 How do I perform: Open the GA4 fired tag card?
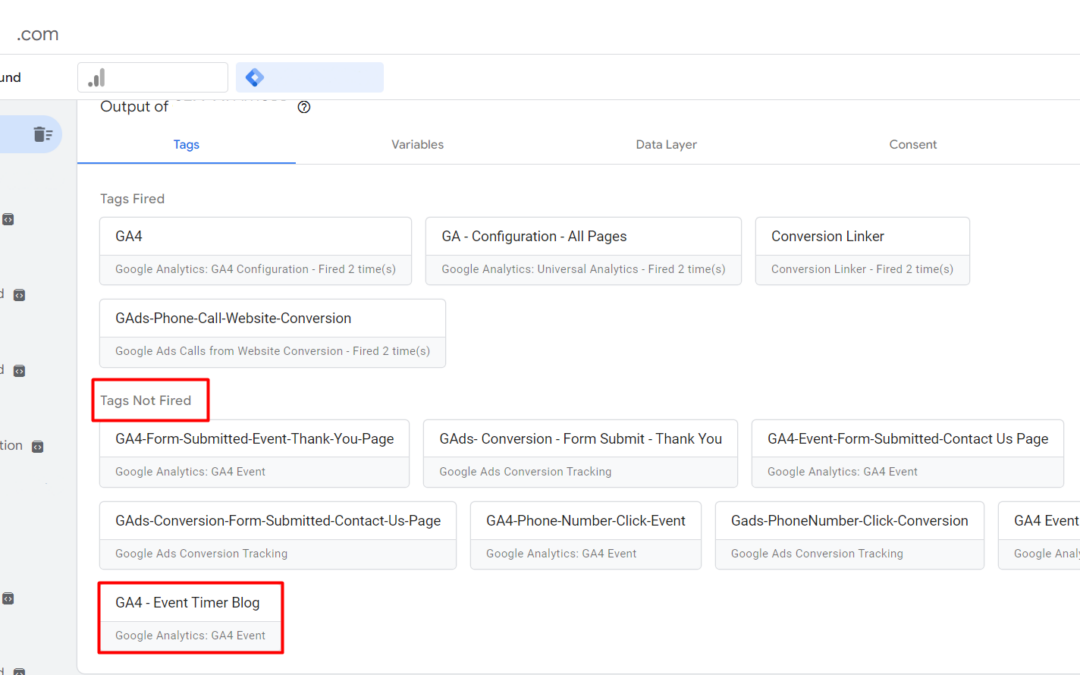click(x=255, y=251)
